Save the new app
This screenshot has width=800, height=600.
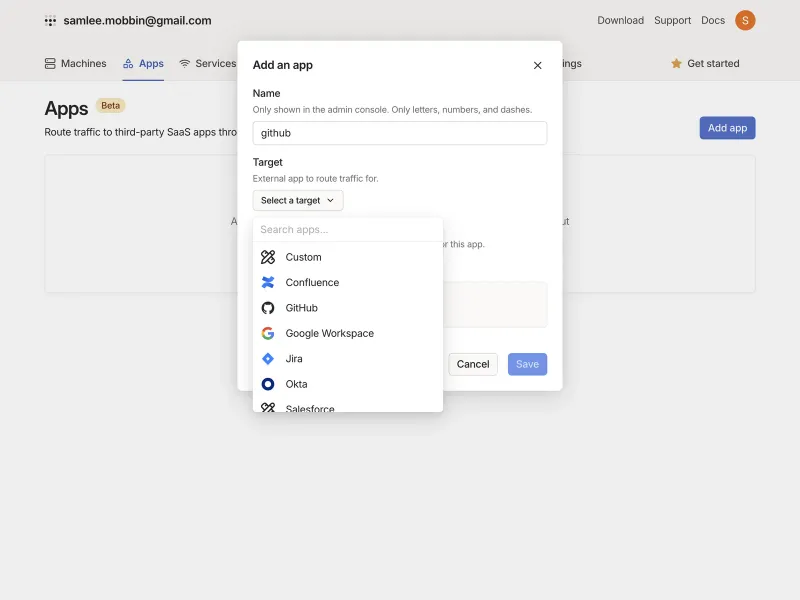[x=528, y=364]
